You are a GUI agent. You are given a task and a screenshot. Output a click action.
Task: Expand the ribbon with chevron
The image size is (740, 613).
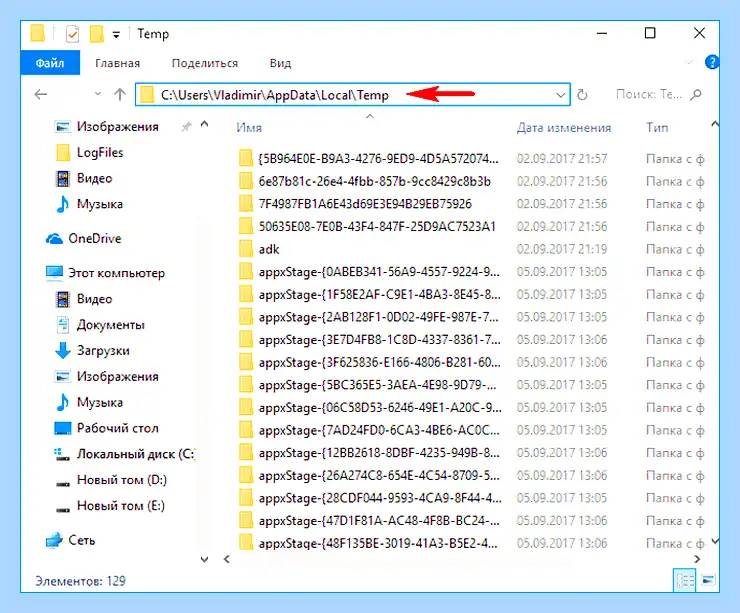(689, 62)
